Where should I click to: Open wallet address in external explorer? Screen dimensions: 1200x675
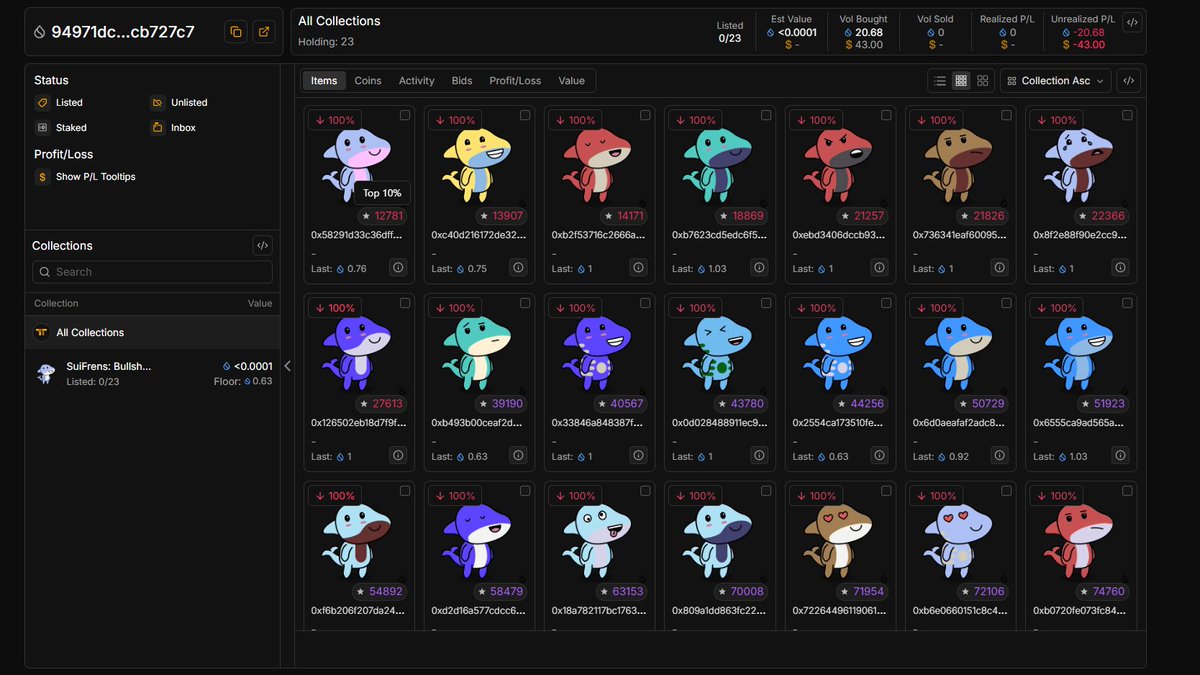click(264, 32)
